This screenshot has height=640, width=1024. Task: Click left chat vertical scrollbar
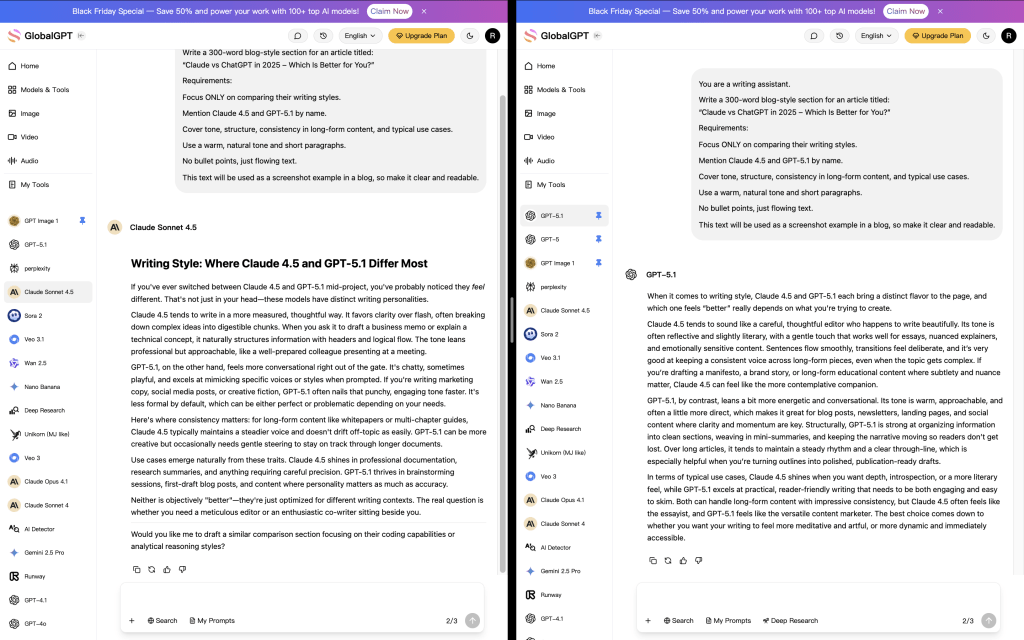(502, 333)
